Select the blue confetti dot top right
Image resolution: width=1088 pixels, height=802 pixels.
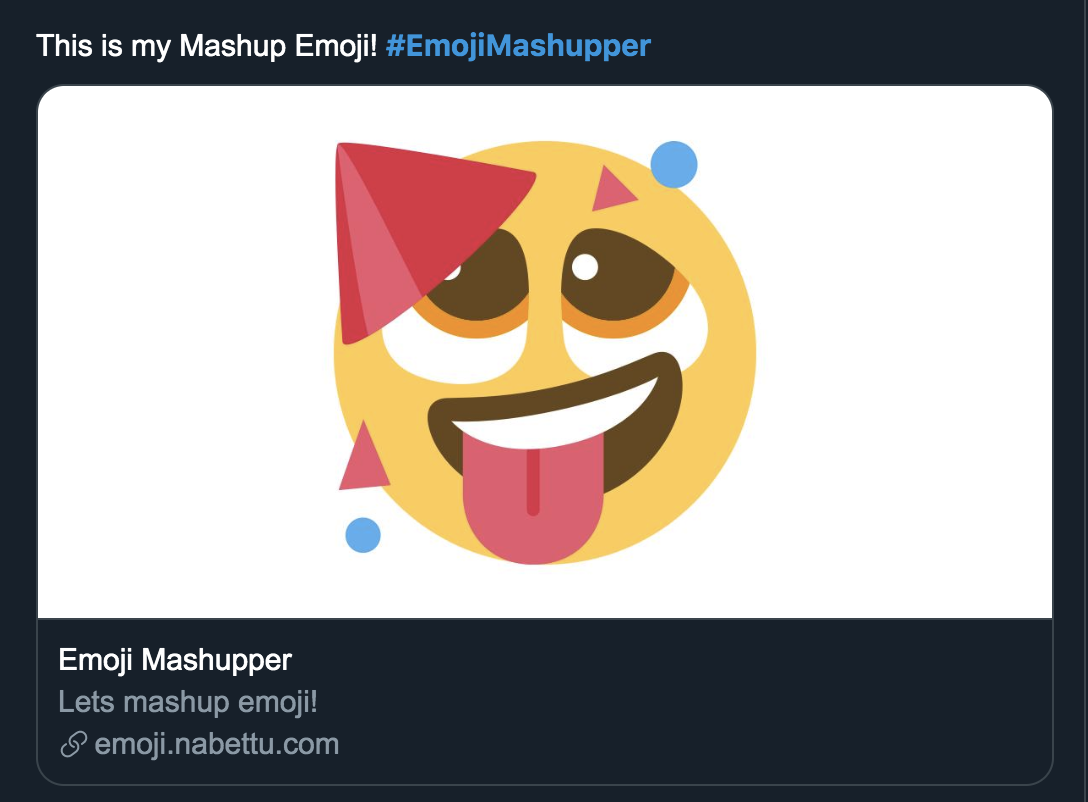point(672,162)
